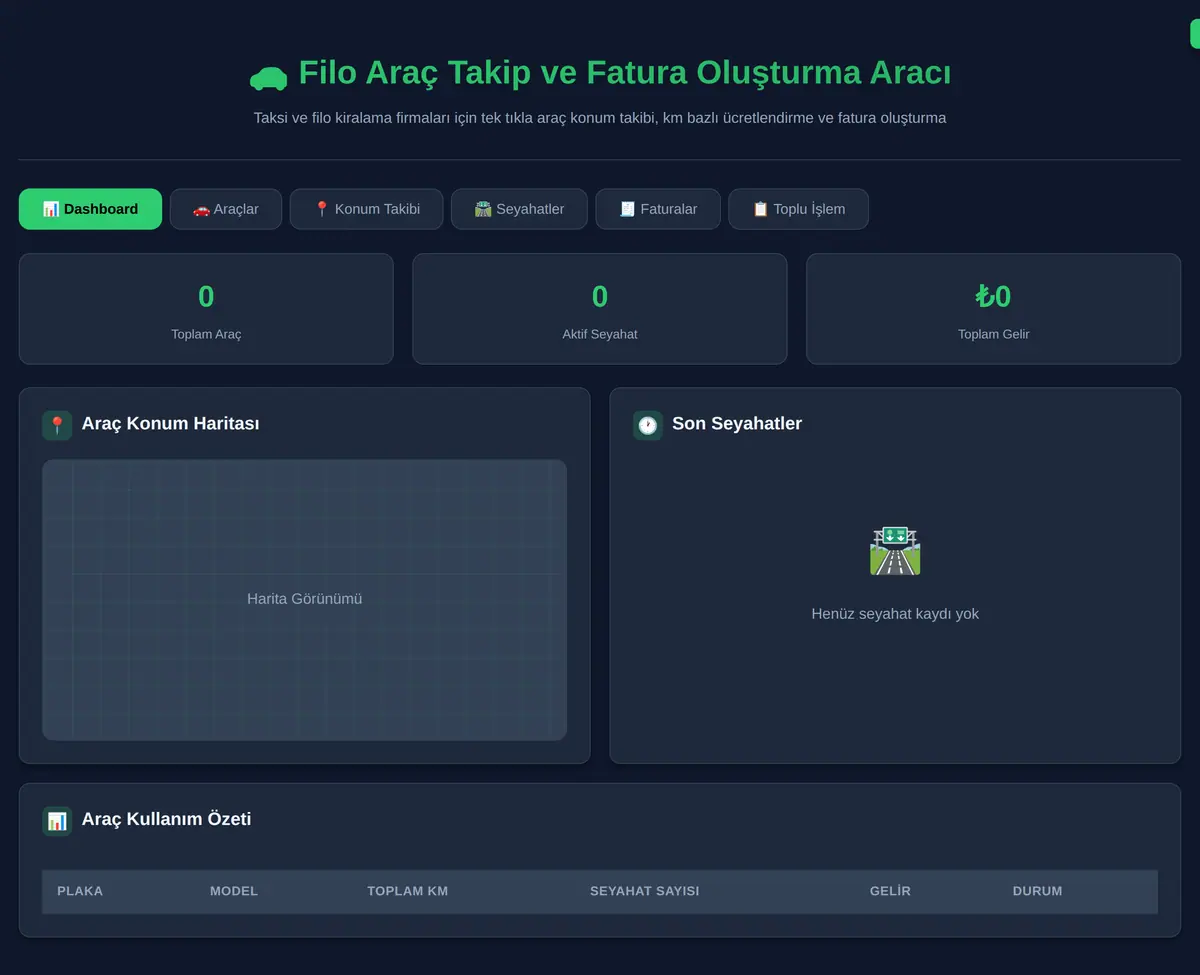This screenshot has height=975, width=1200.
Task: Click the SEYAHAT SAYISI column header
Action: click(645, 891)
